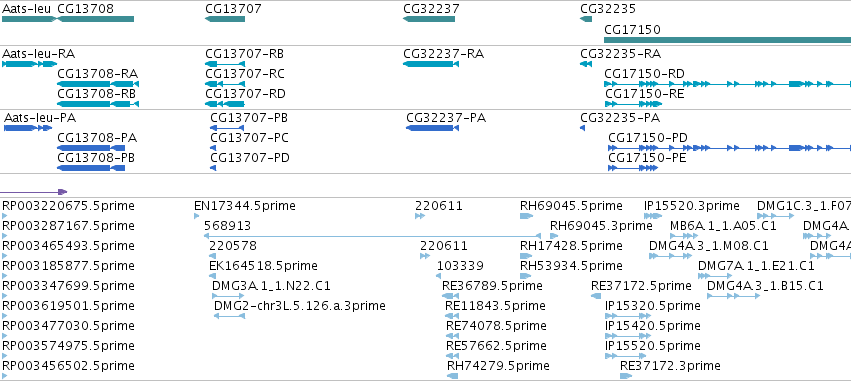Select the CG13708 gene bar
Image resolution: width=851 pixels, height=381 pixels.
click(x=96, y=19)
